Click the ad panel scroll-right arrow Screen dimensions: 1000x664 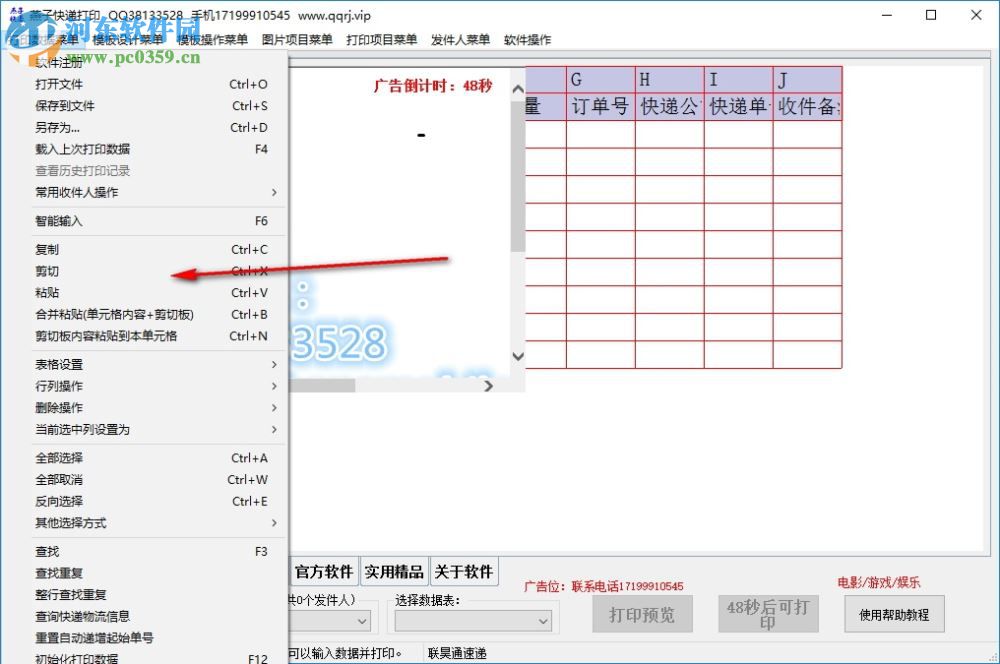(x=489, y=385)
